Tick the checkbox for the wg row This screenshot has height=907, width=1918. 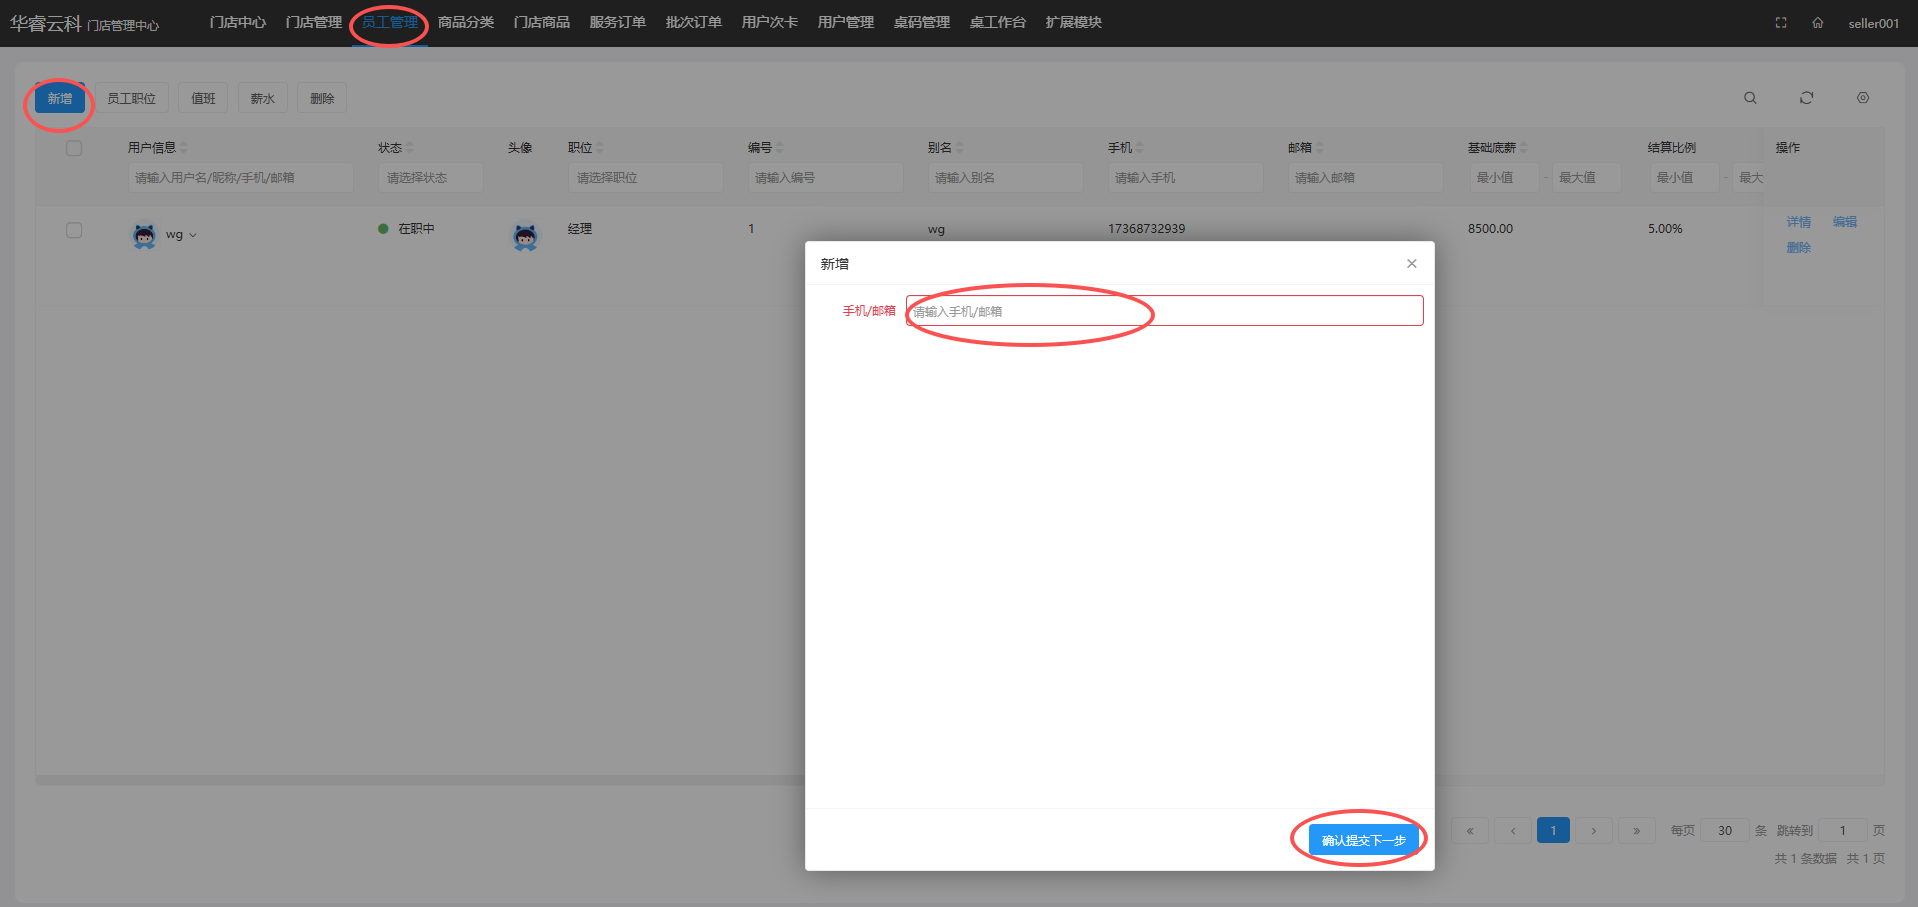[74, 230]
